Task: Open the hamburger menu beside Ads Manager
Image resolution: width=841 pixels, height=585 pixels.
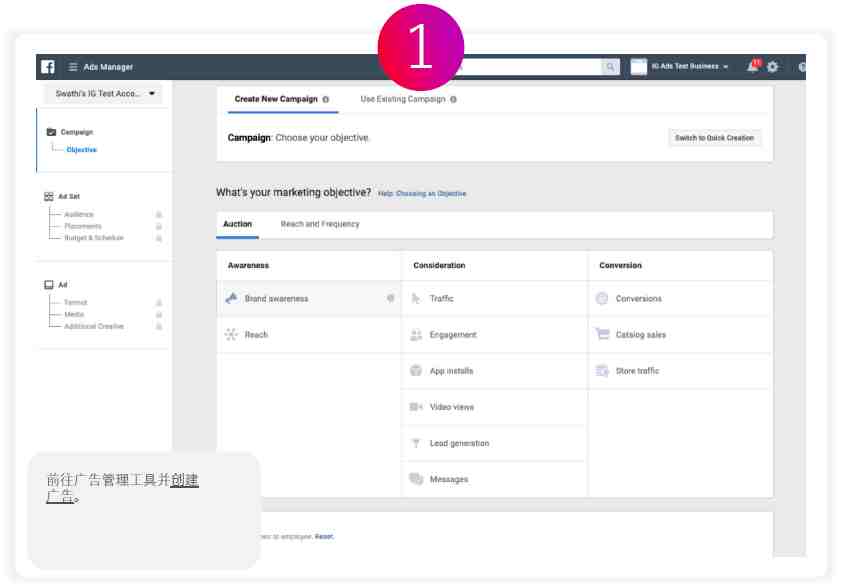Action: tap(73, 66)
